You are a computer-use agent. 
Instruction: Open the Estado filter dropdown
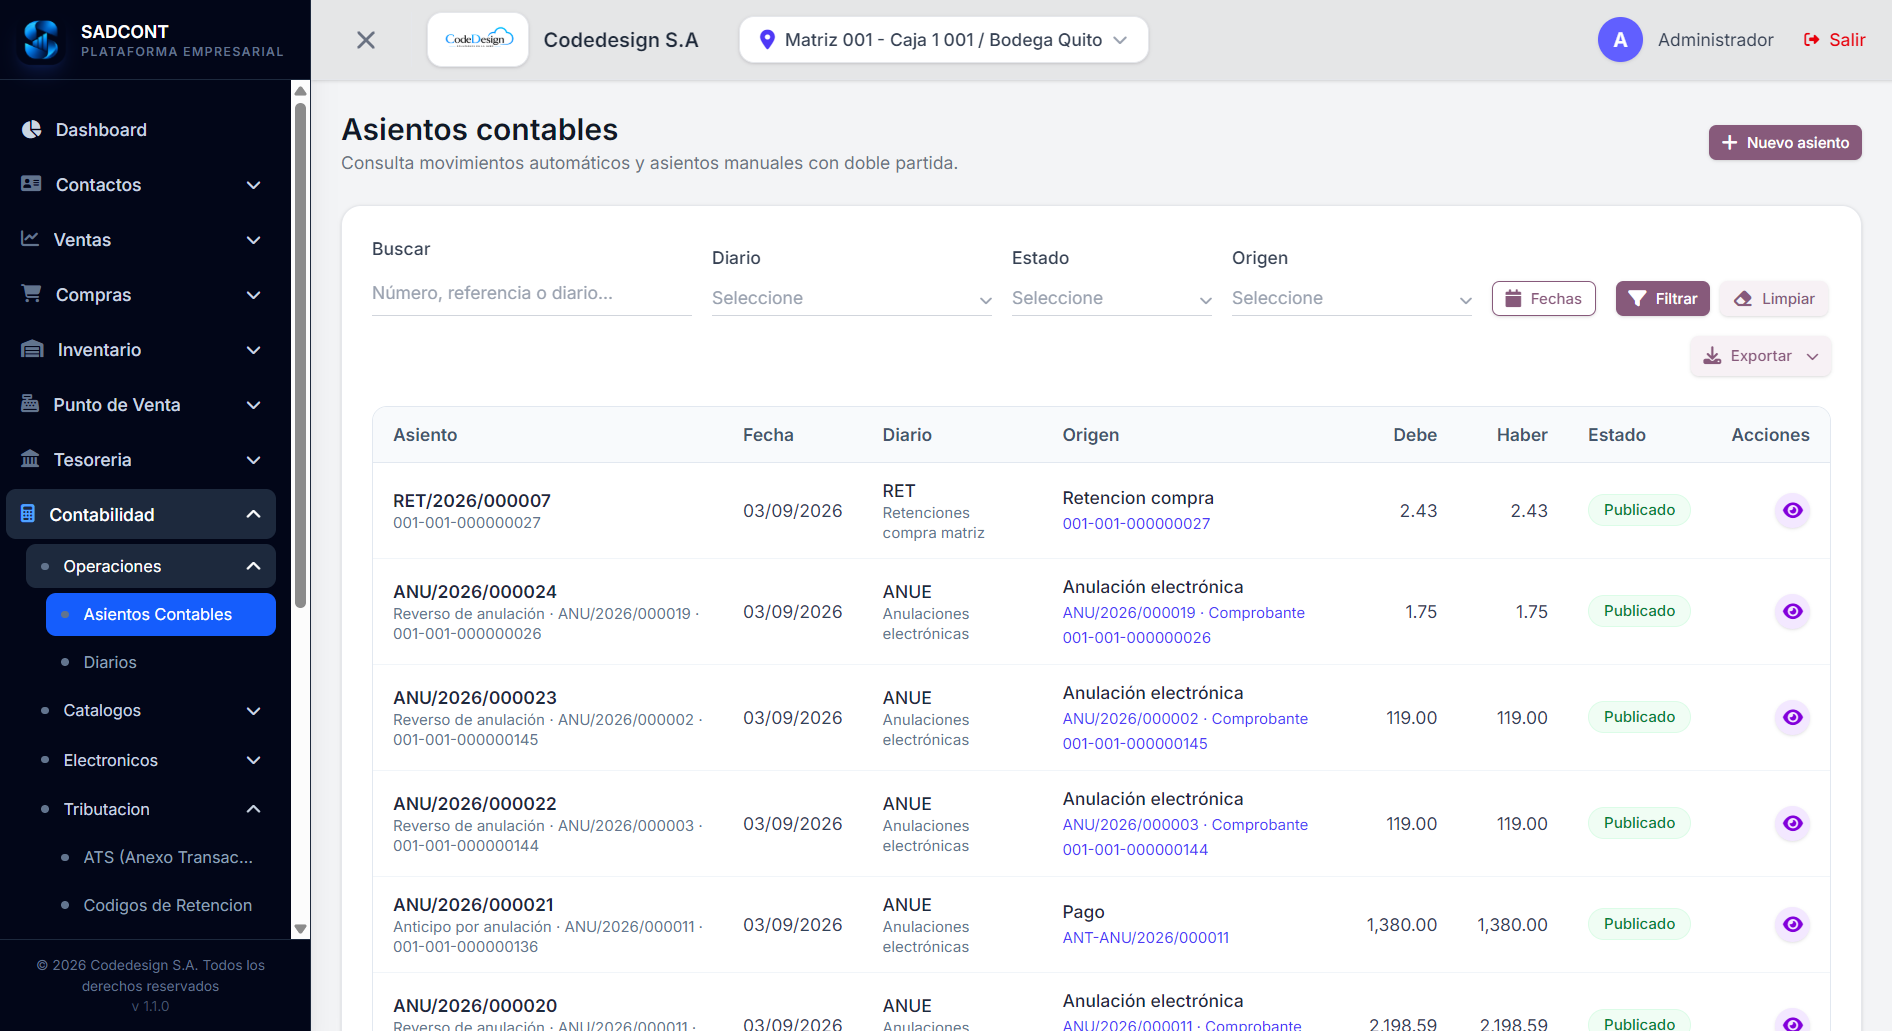[x=1111, y=298]
